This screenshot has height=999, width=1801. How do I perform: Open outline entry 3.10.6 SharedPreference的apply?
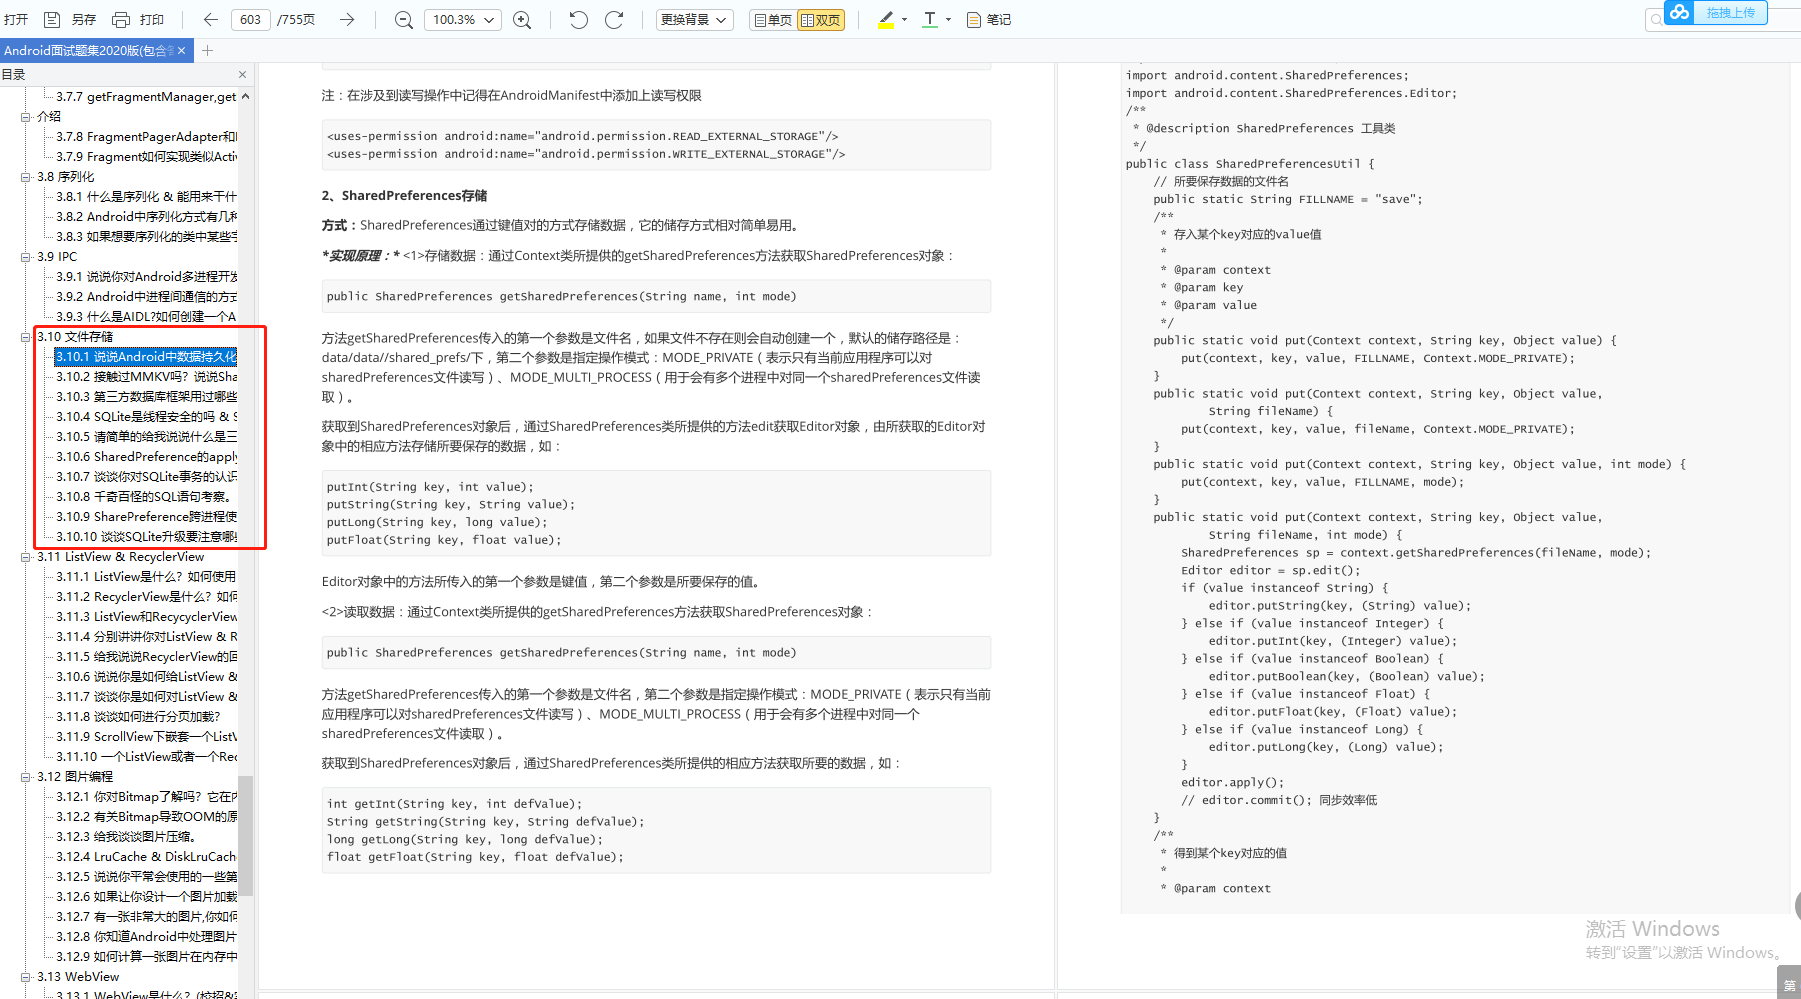pos(146,457)
